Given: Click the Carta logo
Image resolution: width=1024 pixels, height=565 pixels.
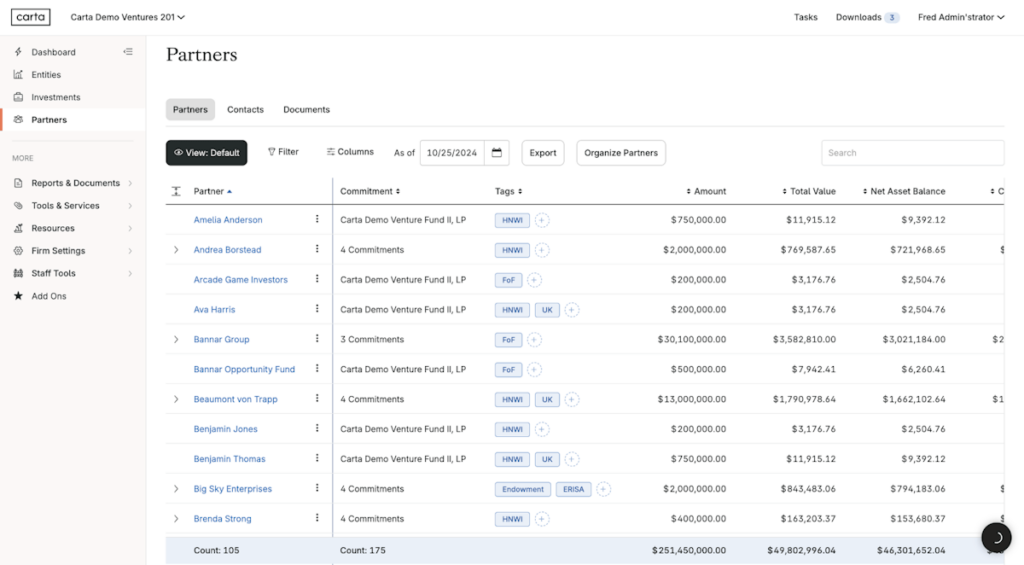Looking at the screenshot, I should [x=31, y=17].
